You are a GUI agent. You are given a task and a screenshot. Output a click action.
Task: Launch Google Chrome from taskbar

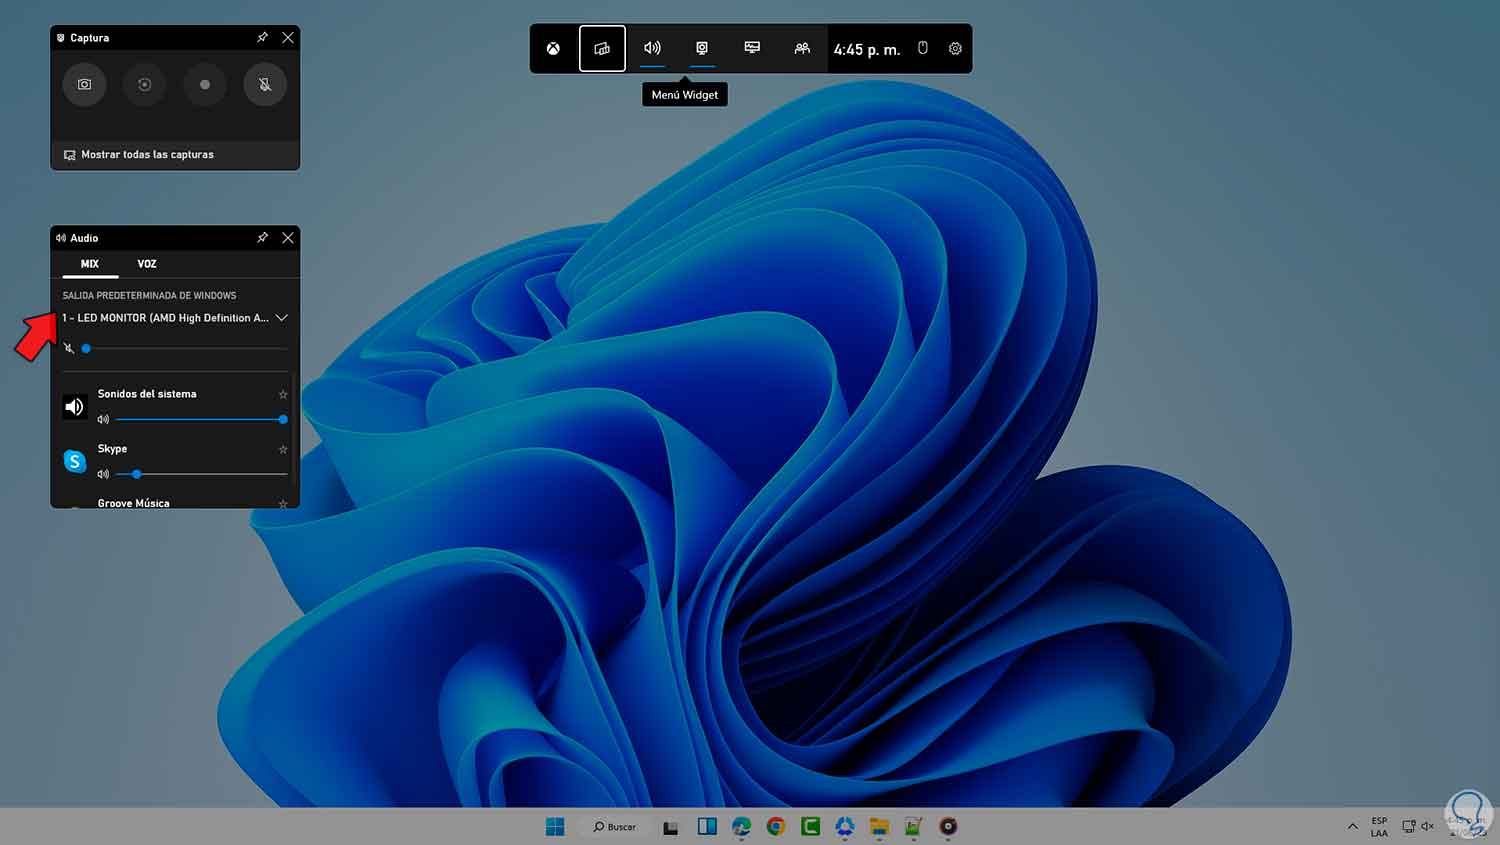point(776,826)
